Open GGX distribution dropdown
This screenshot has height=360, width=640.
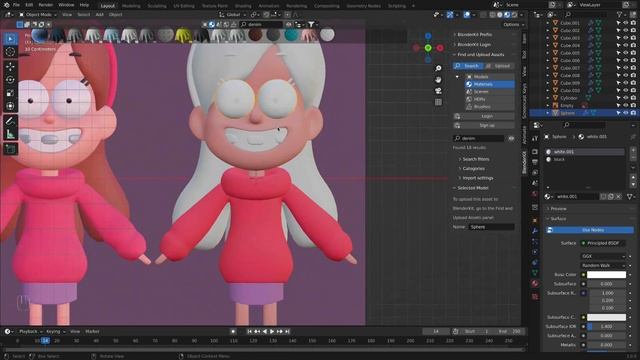point(603,256)
